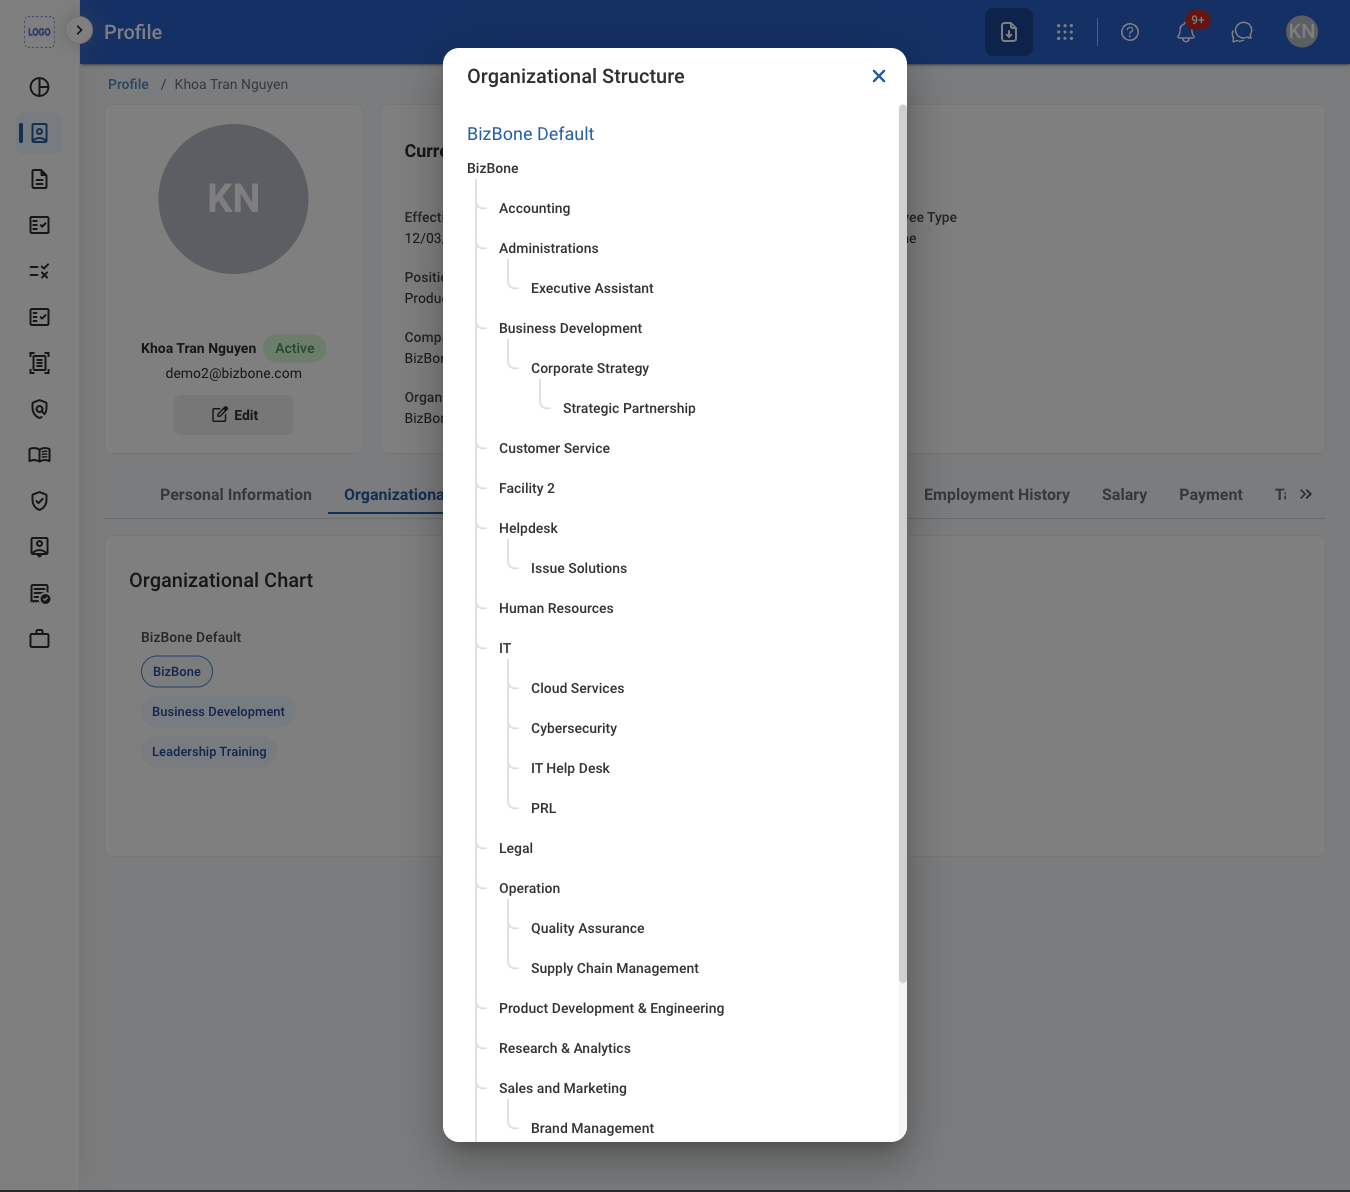Screen dimensions: 1350x1192
Task: Select Facility 2 in the tree
Action: click(527, 488)
